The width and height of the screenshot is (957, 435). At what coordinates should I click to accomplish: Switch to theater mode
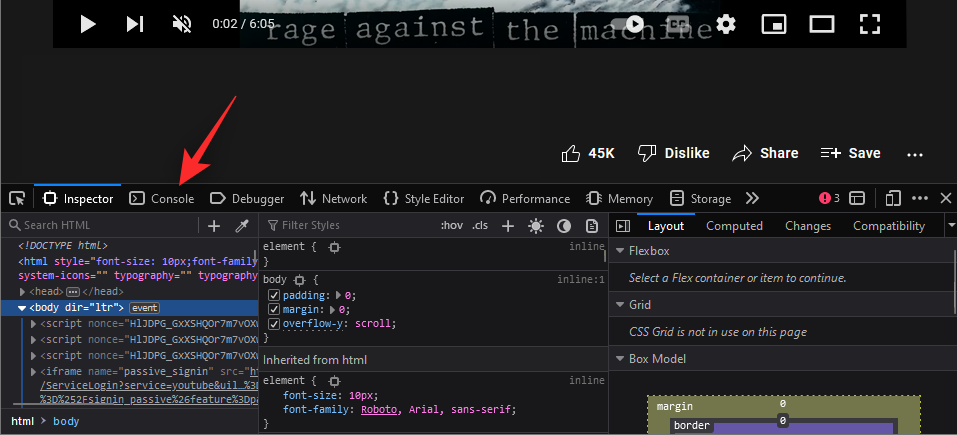(822, 24)
